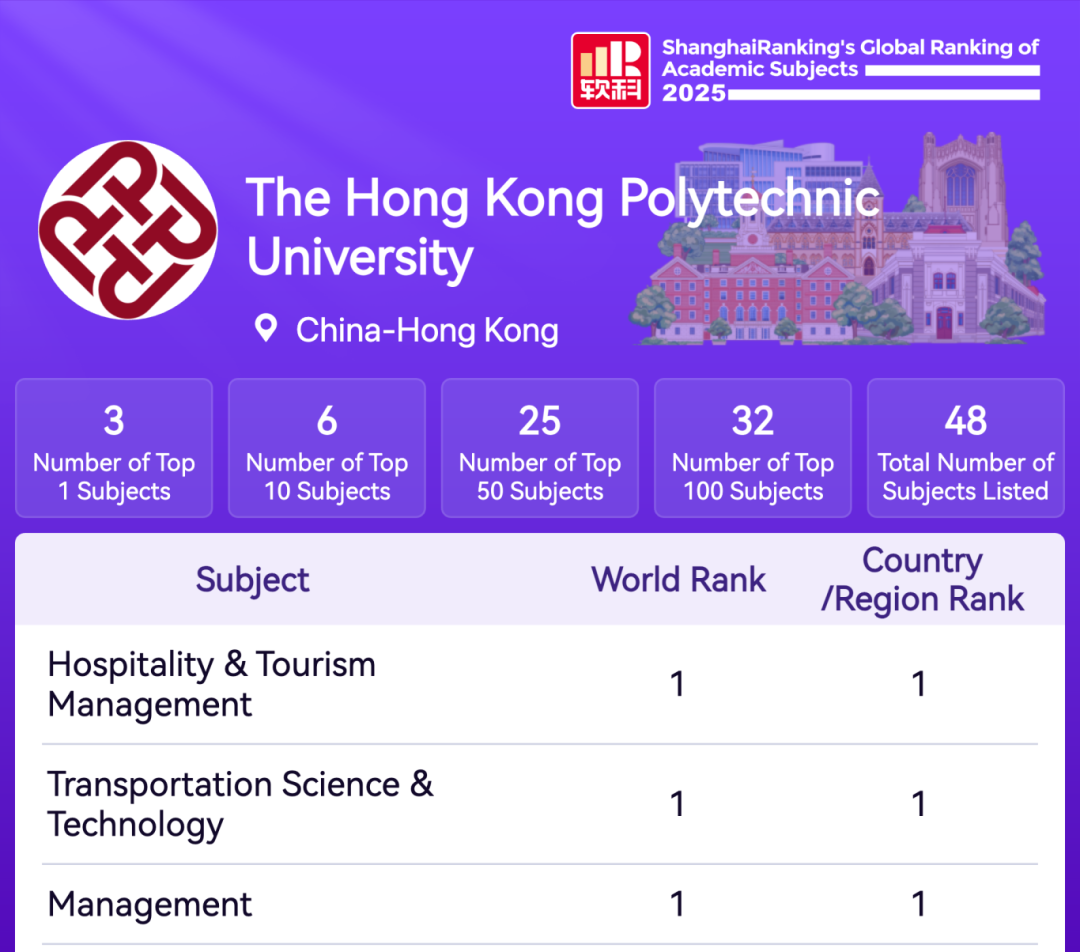Viewport: 1080px width, 952px height.
Task: Select the Total Number of Subjects Listed card
Action: (x=966, y=448)
